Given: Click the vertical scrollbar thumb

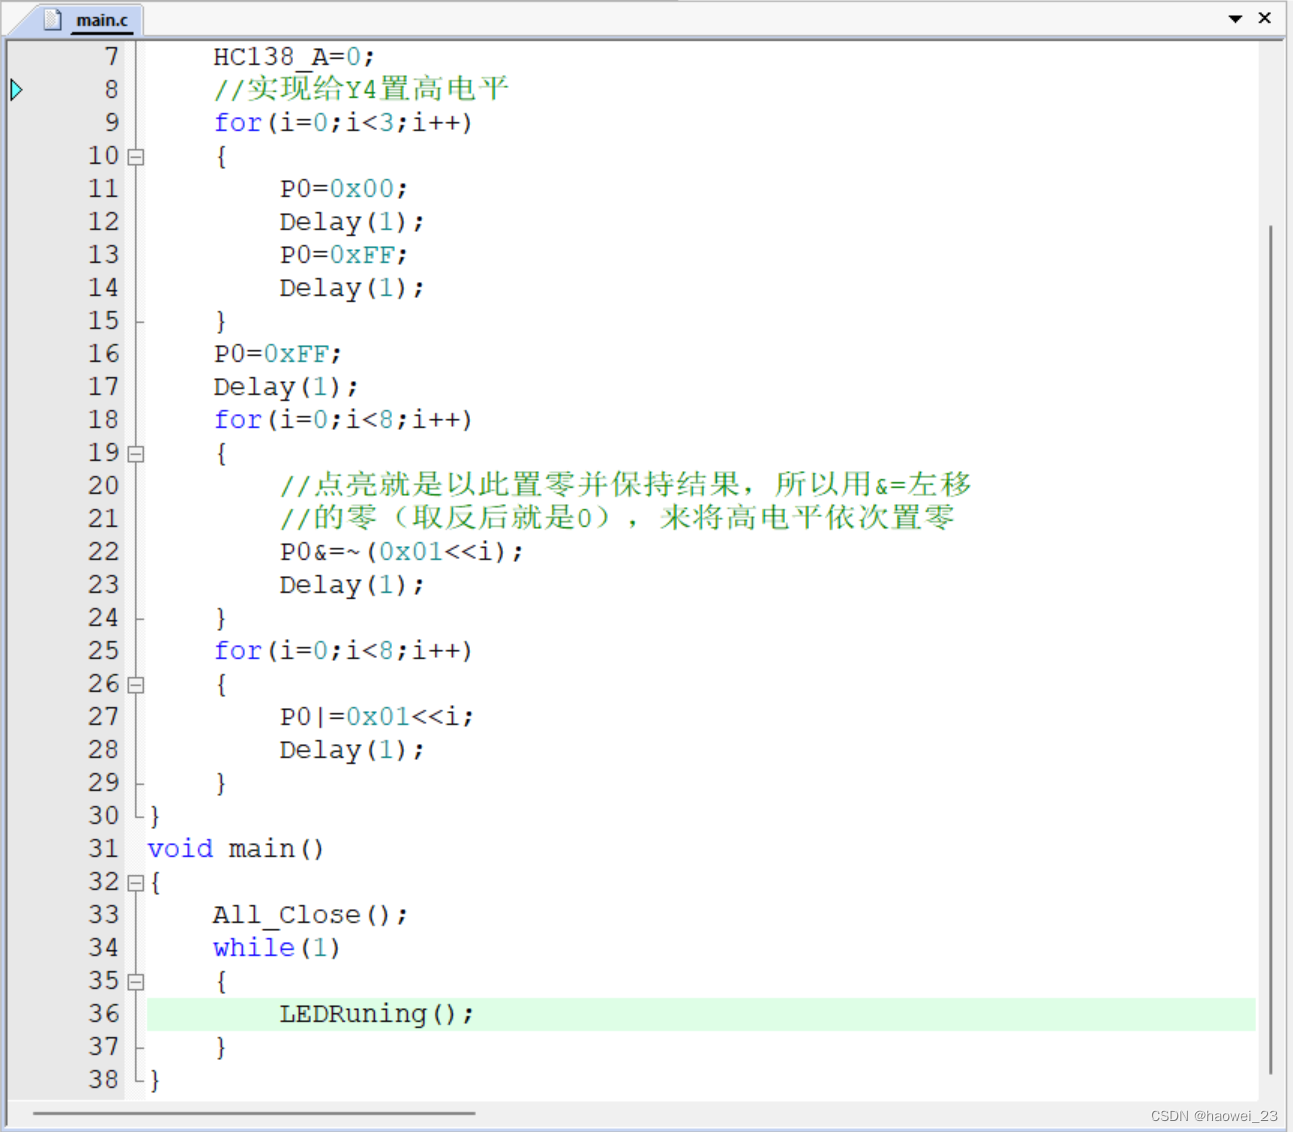Looking at the screenshot, I should coord(1271,650).
